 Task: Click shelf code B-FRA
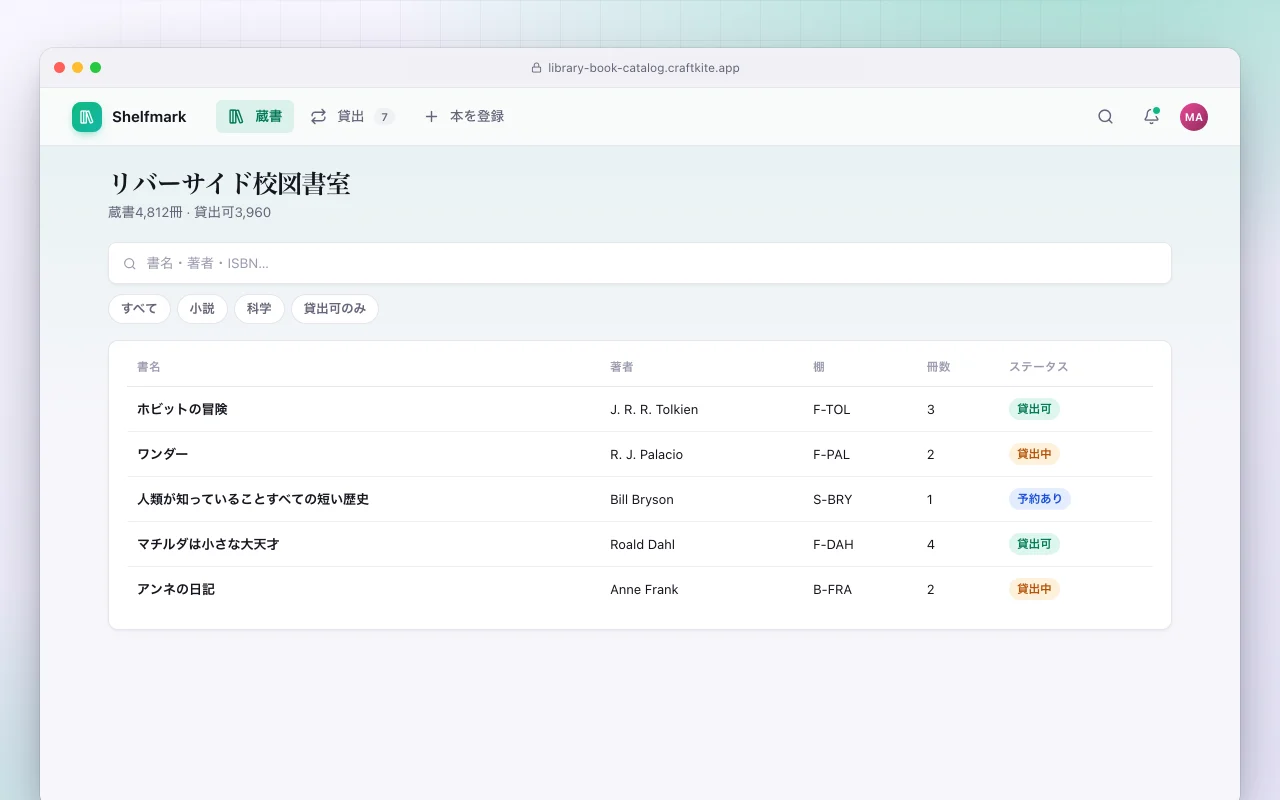(832, 590)
